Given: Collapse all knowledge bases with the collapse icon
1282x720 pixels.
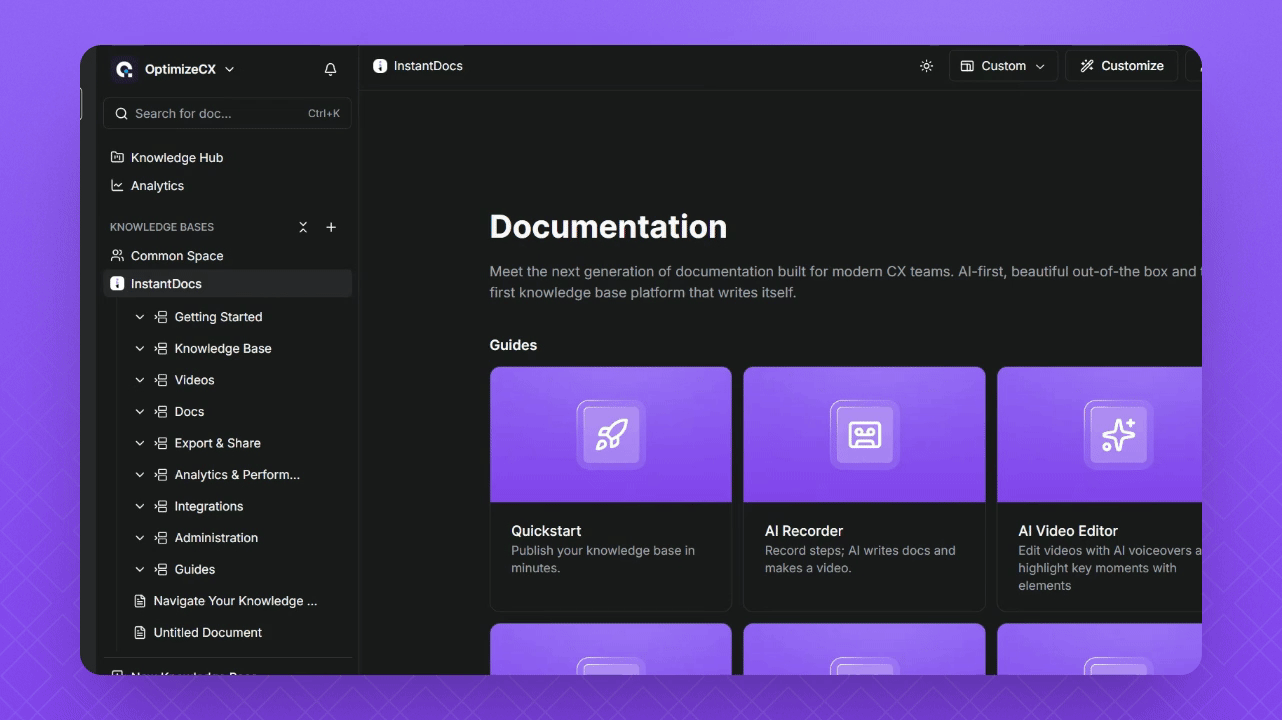Looking at the screenshot, I should pyautogui.click(x=303, y=227).
